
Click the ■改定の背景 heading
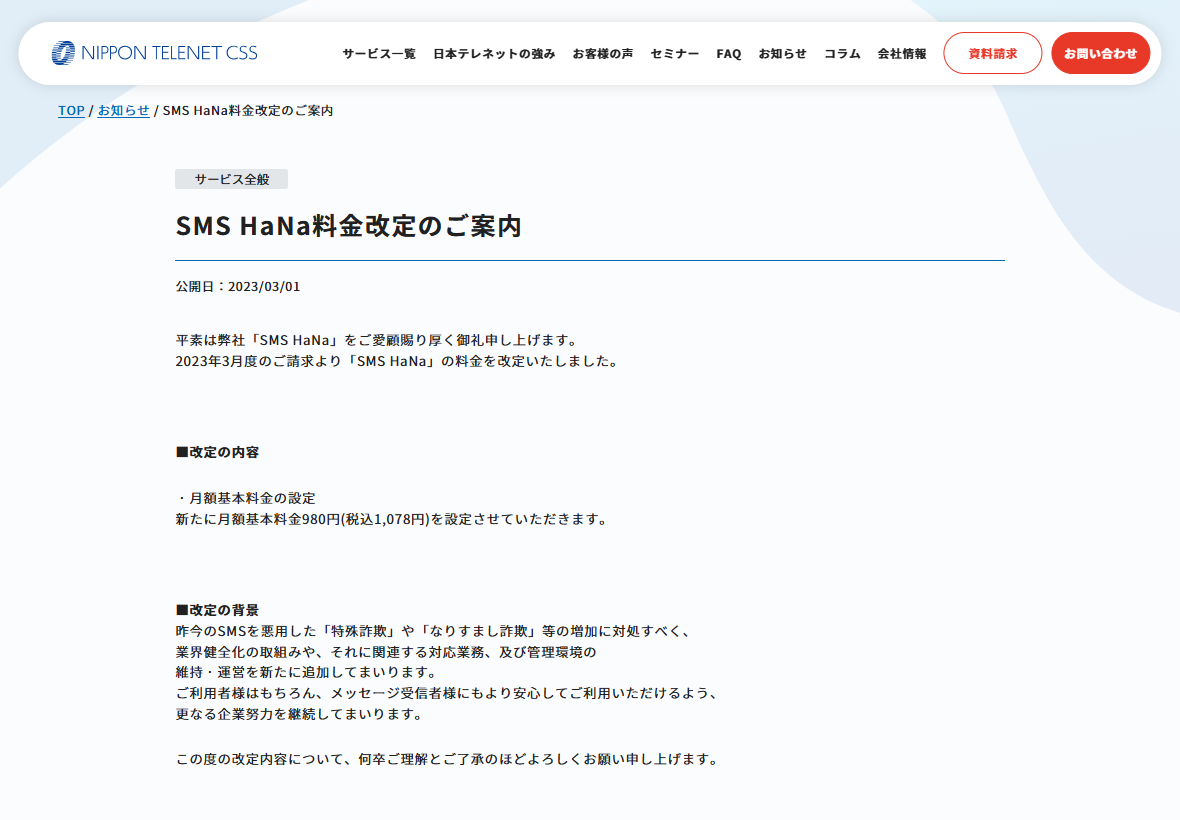coord(217,610)
